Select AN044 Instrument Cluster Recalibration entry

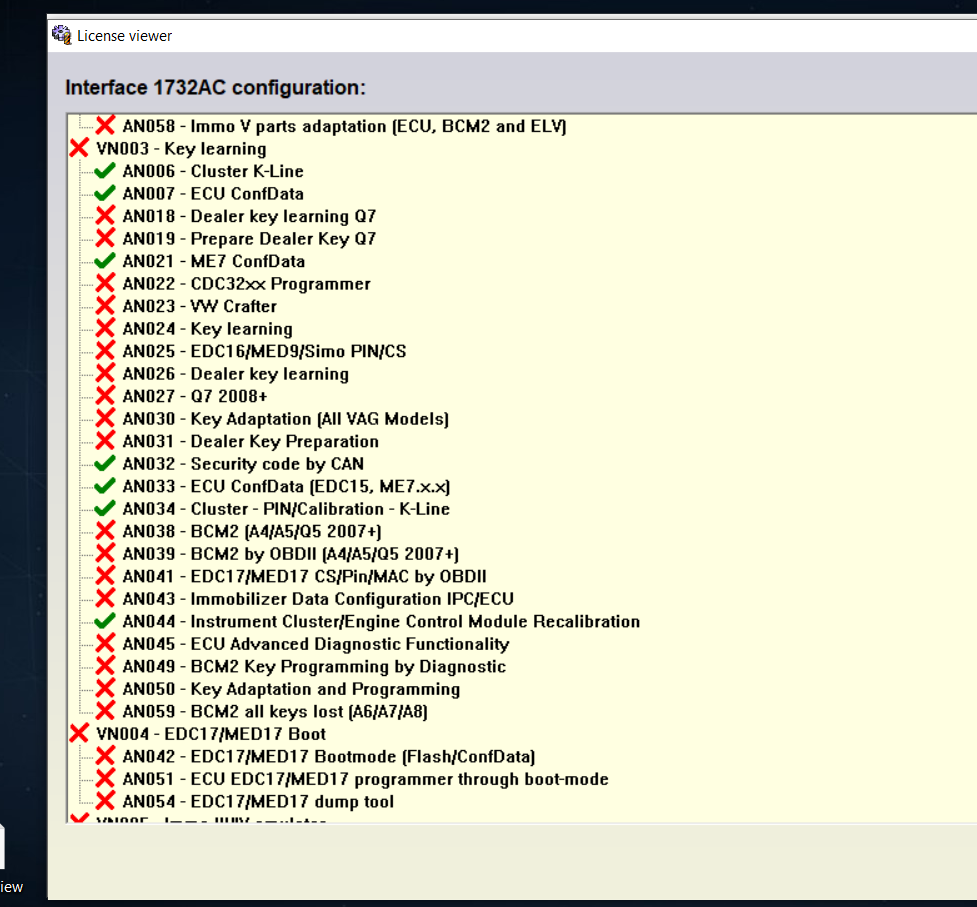[x=381, y=622]
